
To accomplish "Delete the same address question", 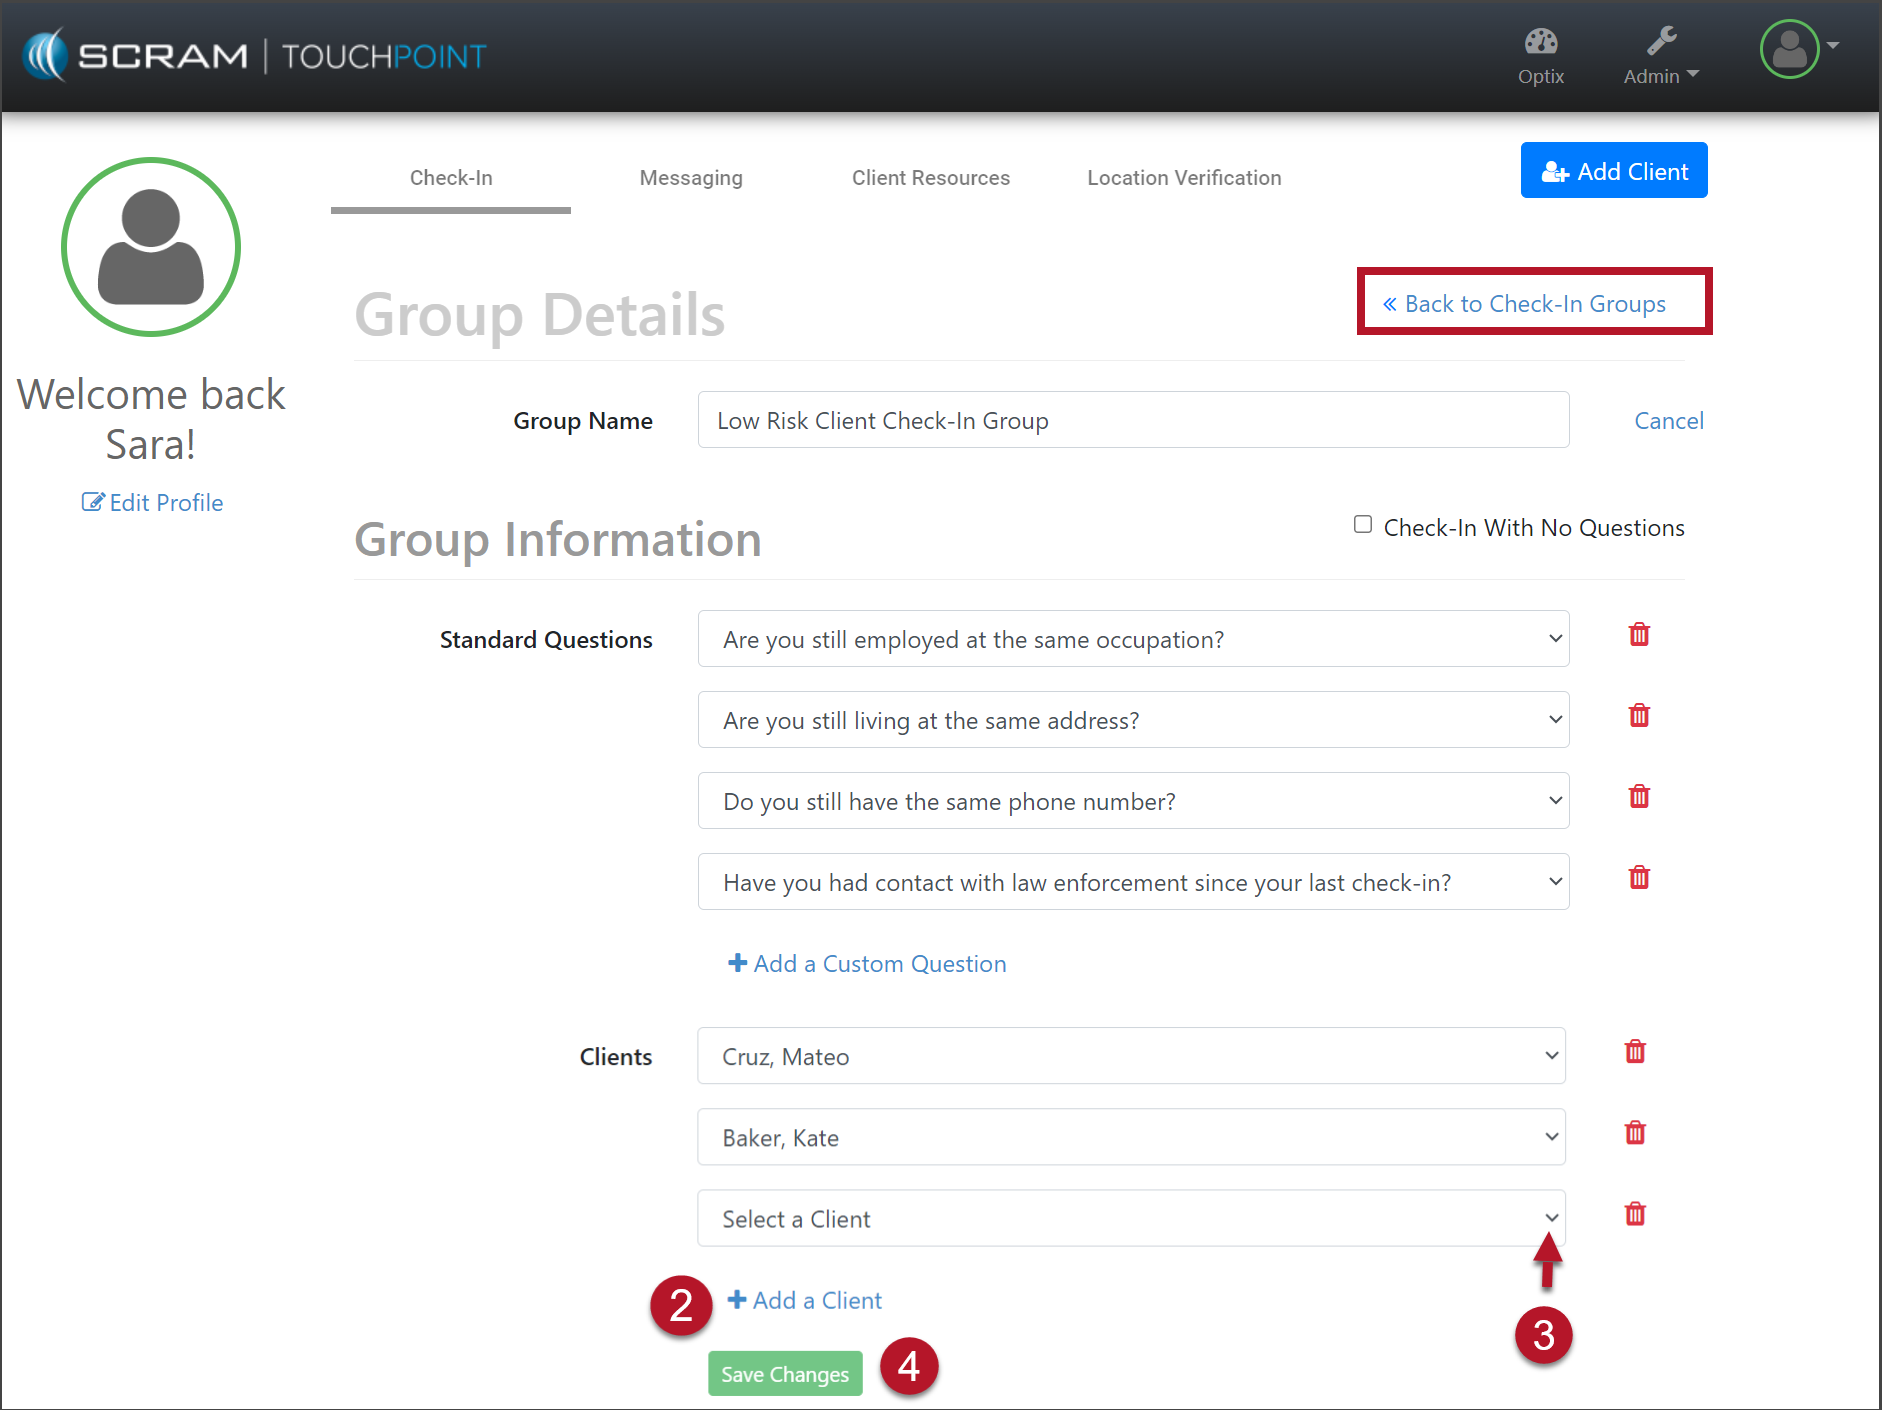I will click(x=1639, y=716).
